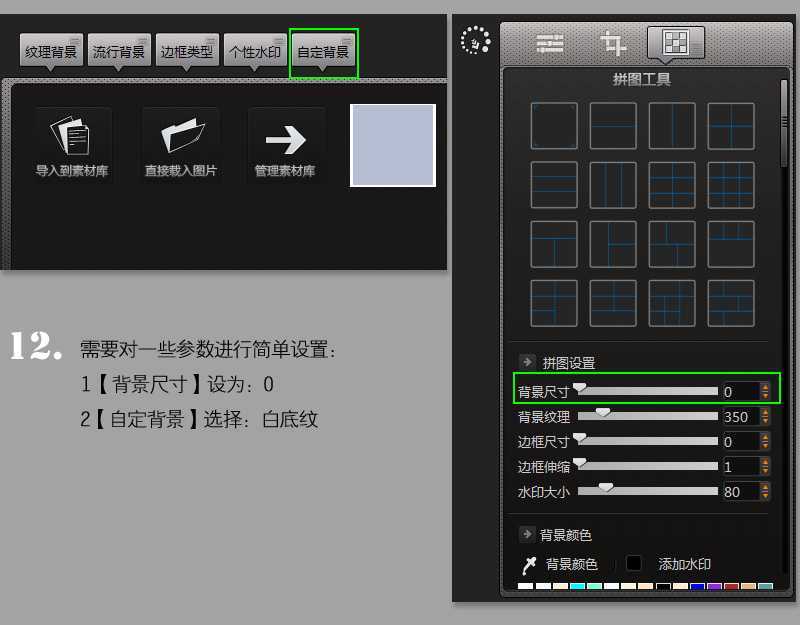Pick the three horizontal rows layout

click(554, 185)
